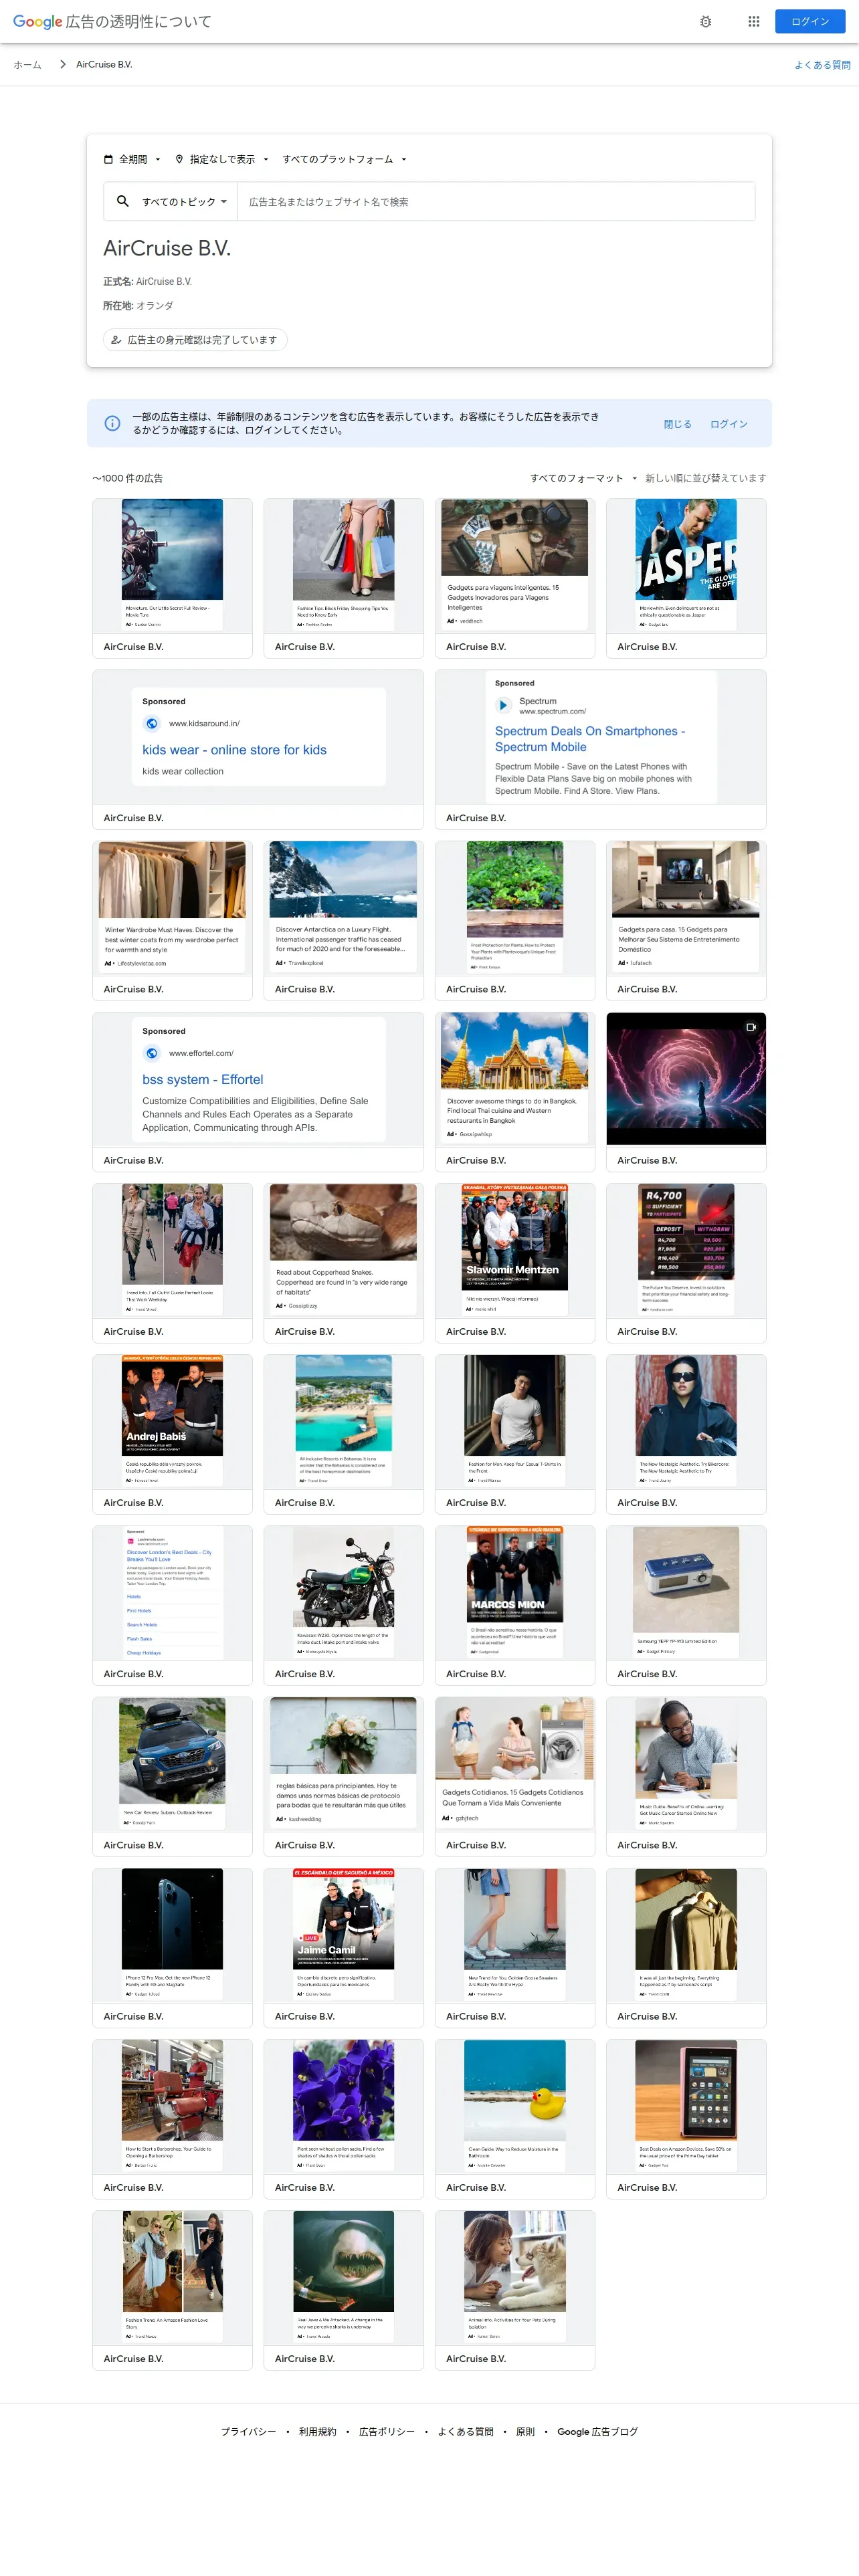The height and width of the screenshot is (2576, 859).
Task: Open the Google apps grid icon
Action: pos(754,21)
